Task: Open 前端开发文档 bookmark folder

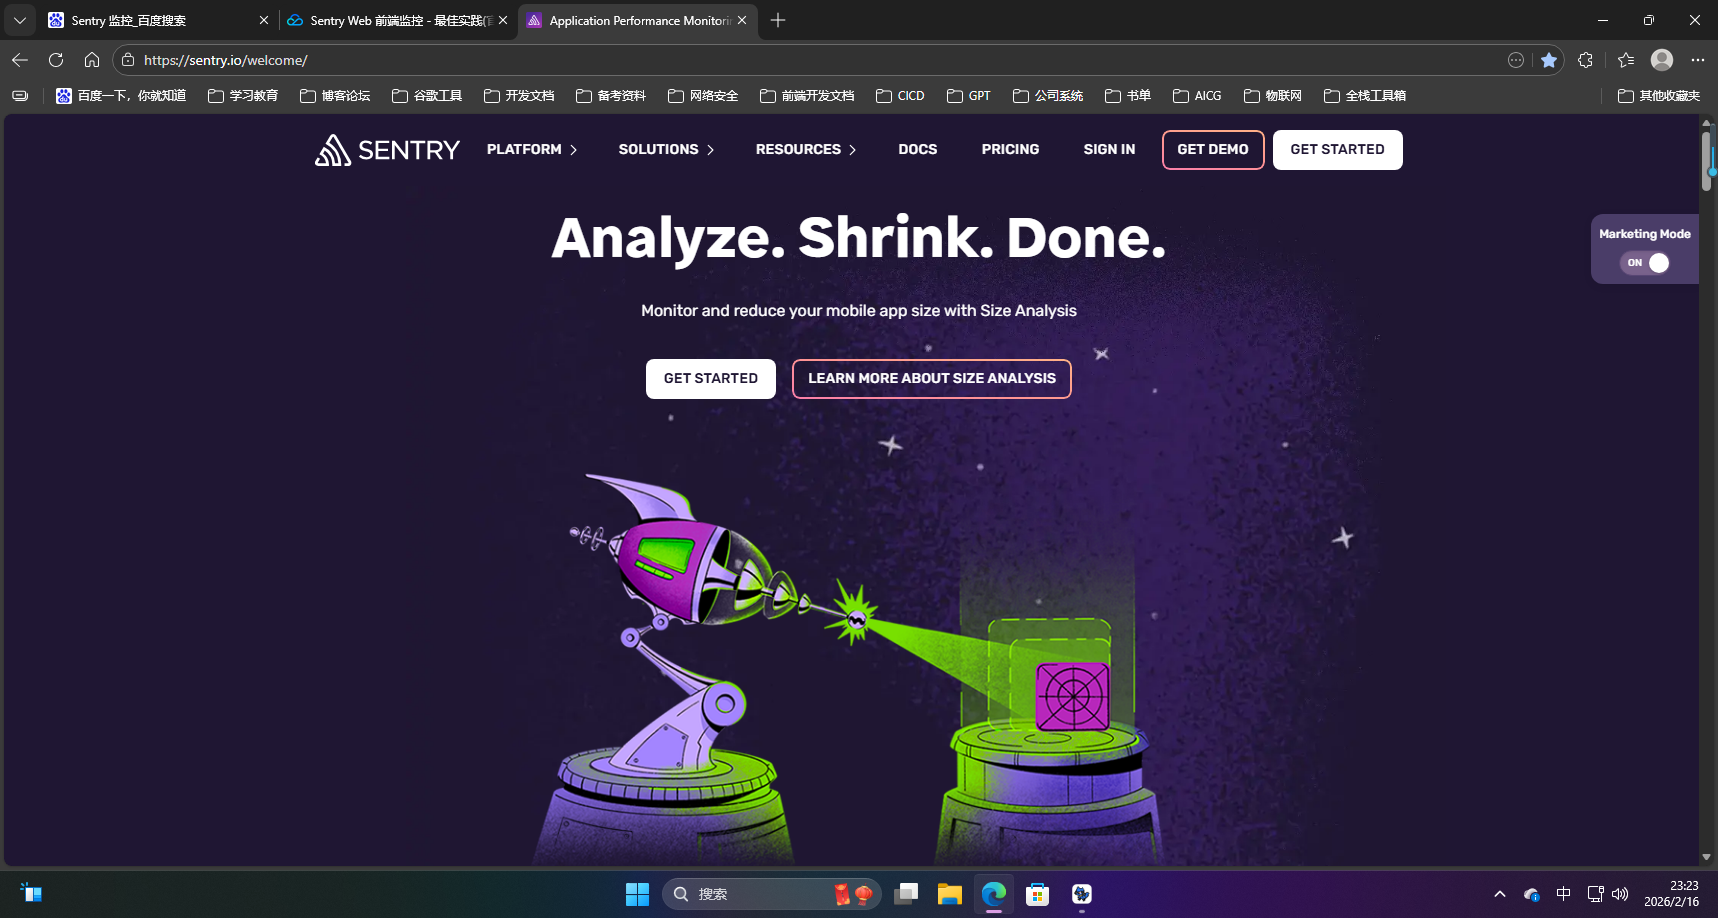Action: point(807,96)
